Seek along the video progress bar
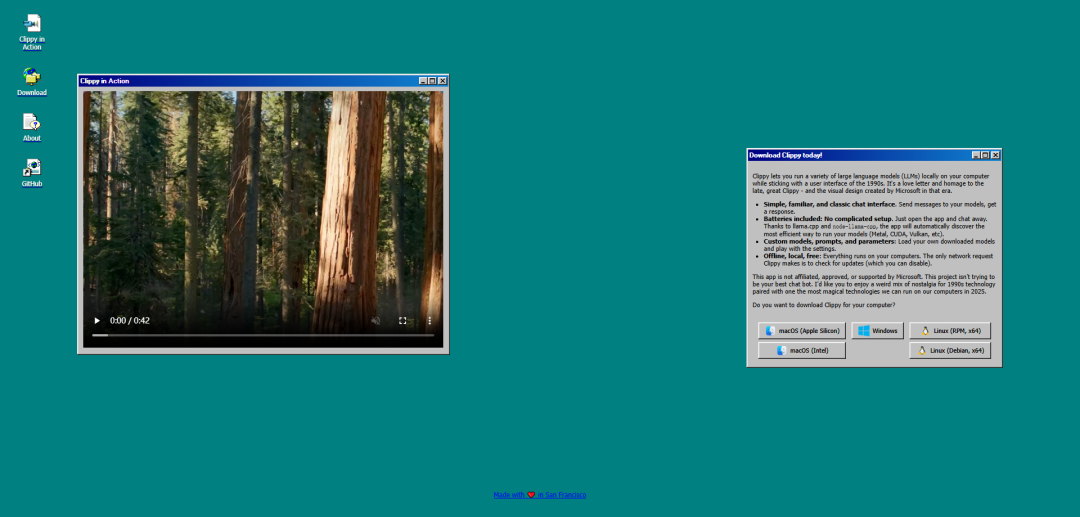Screen dimensions: 1080x517 pos(263,335)
